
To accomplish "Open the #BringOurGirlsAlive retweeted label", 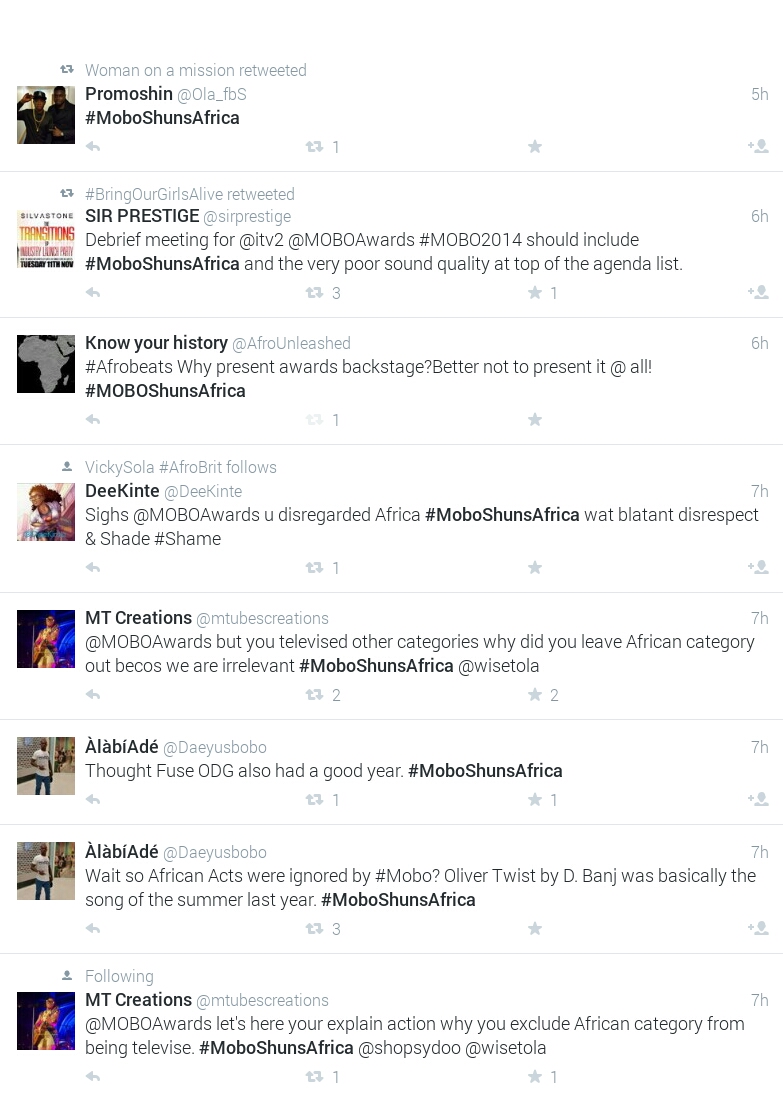I will click(x=190, y=195).
